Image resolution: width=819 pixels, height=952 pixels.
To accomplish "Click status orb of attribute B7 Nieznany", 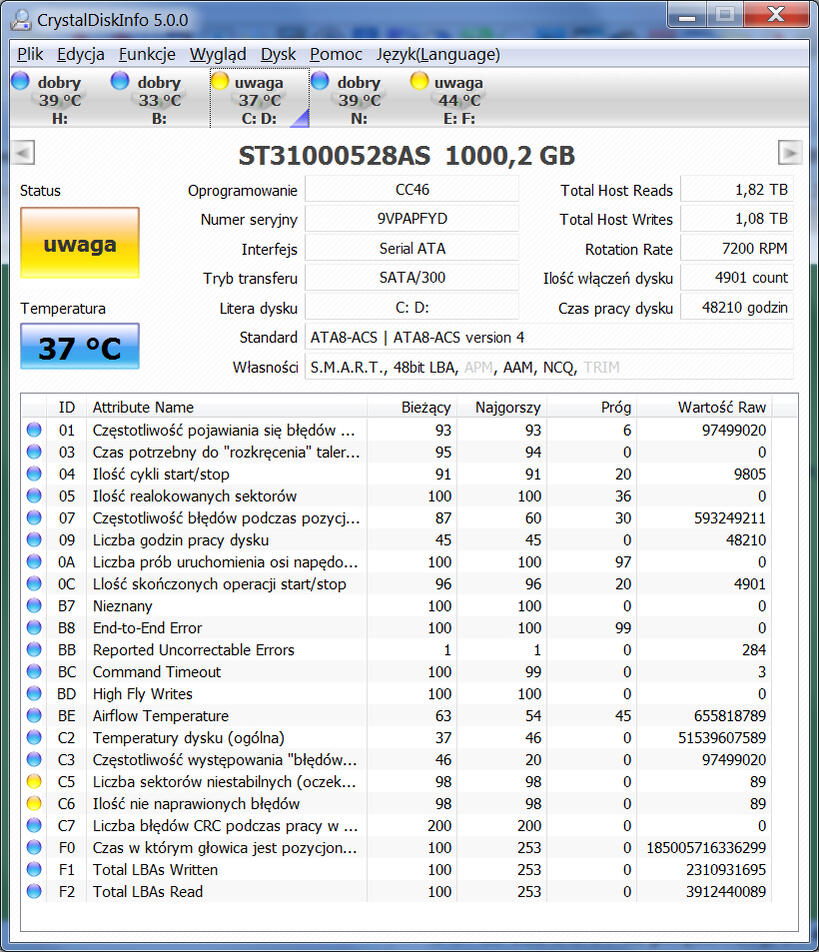I will click(x=34, y=605).
